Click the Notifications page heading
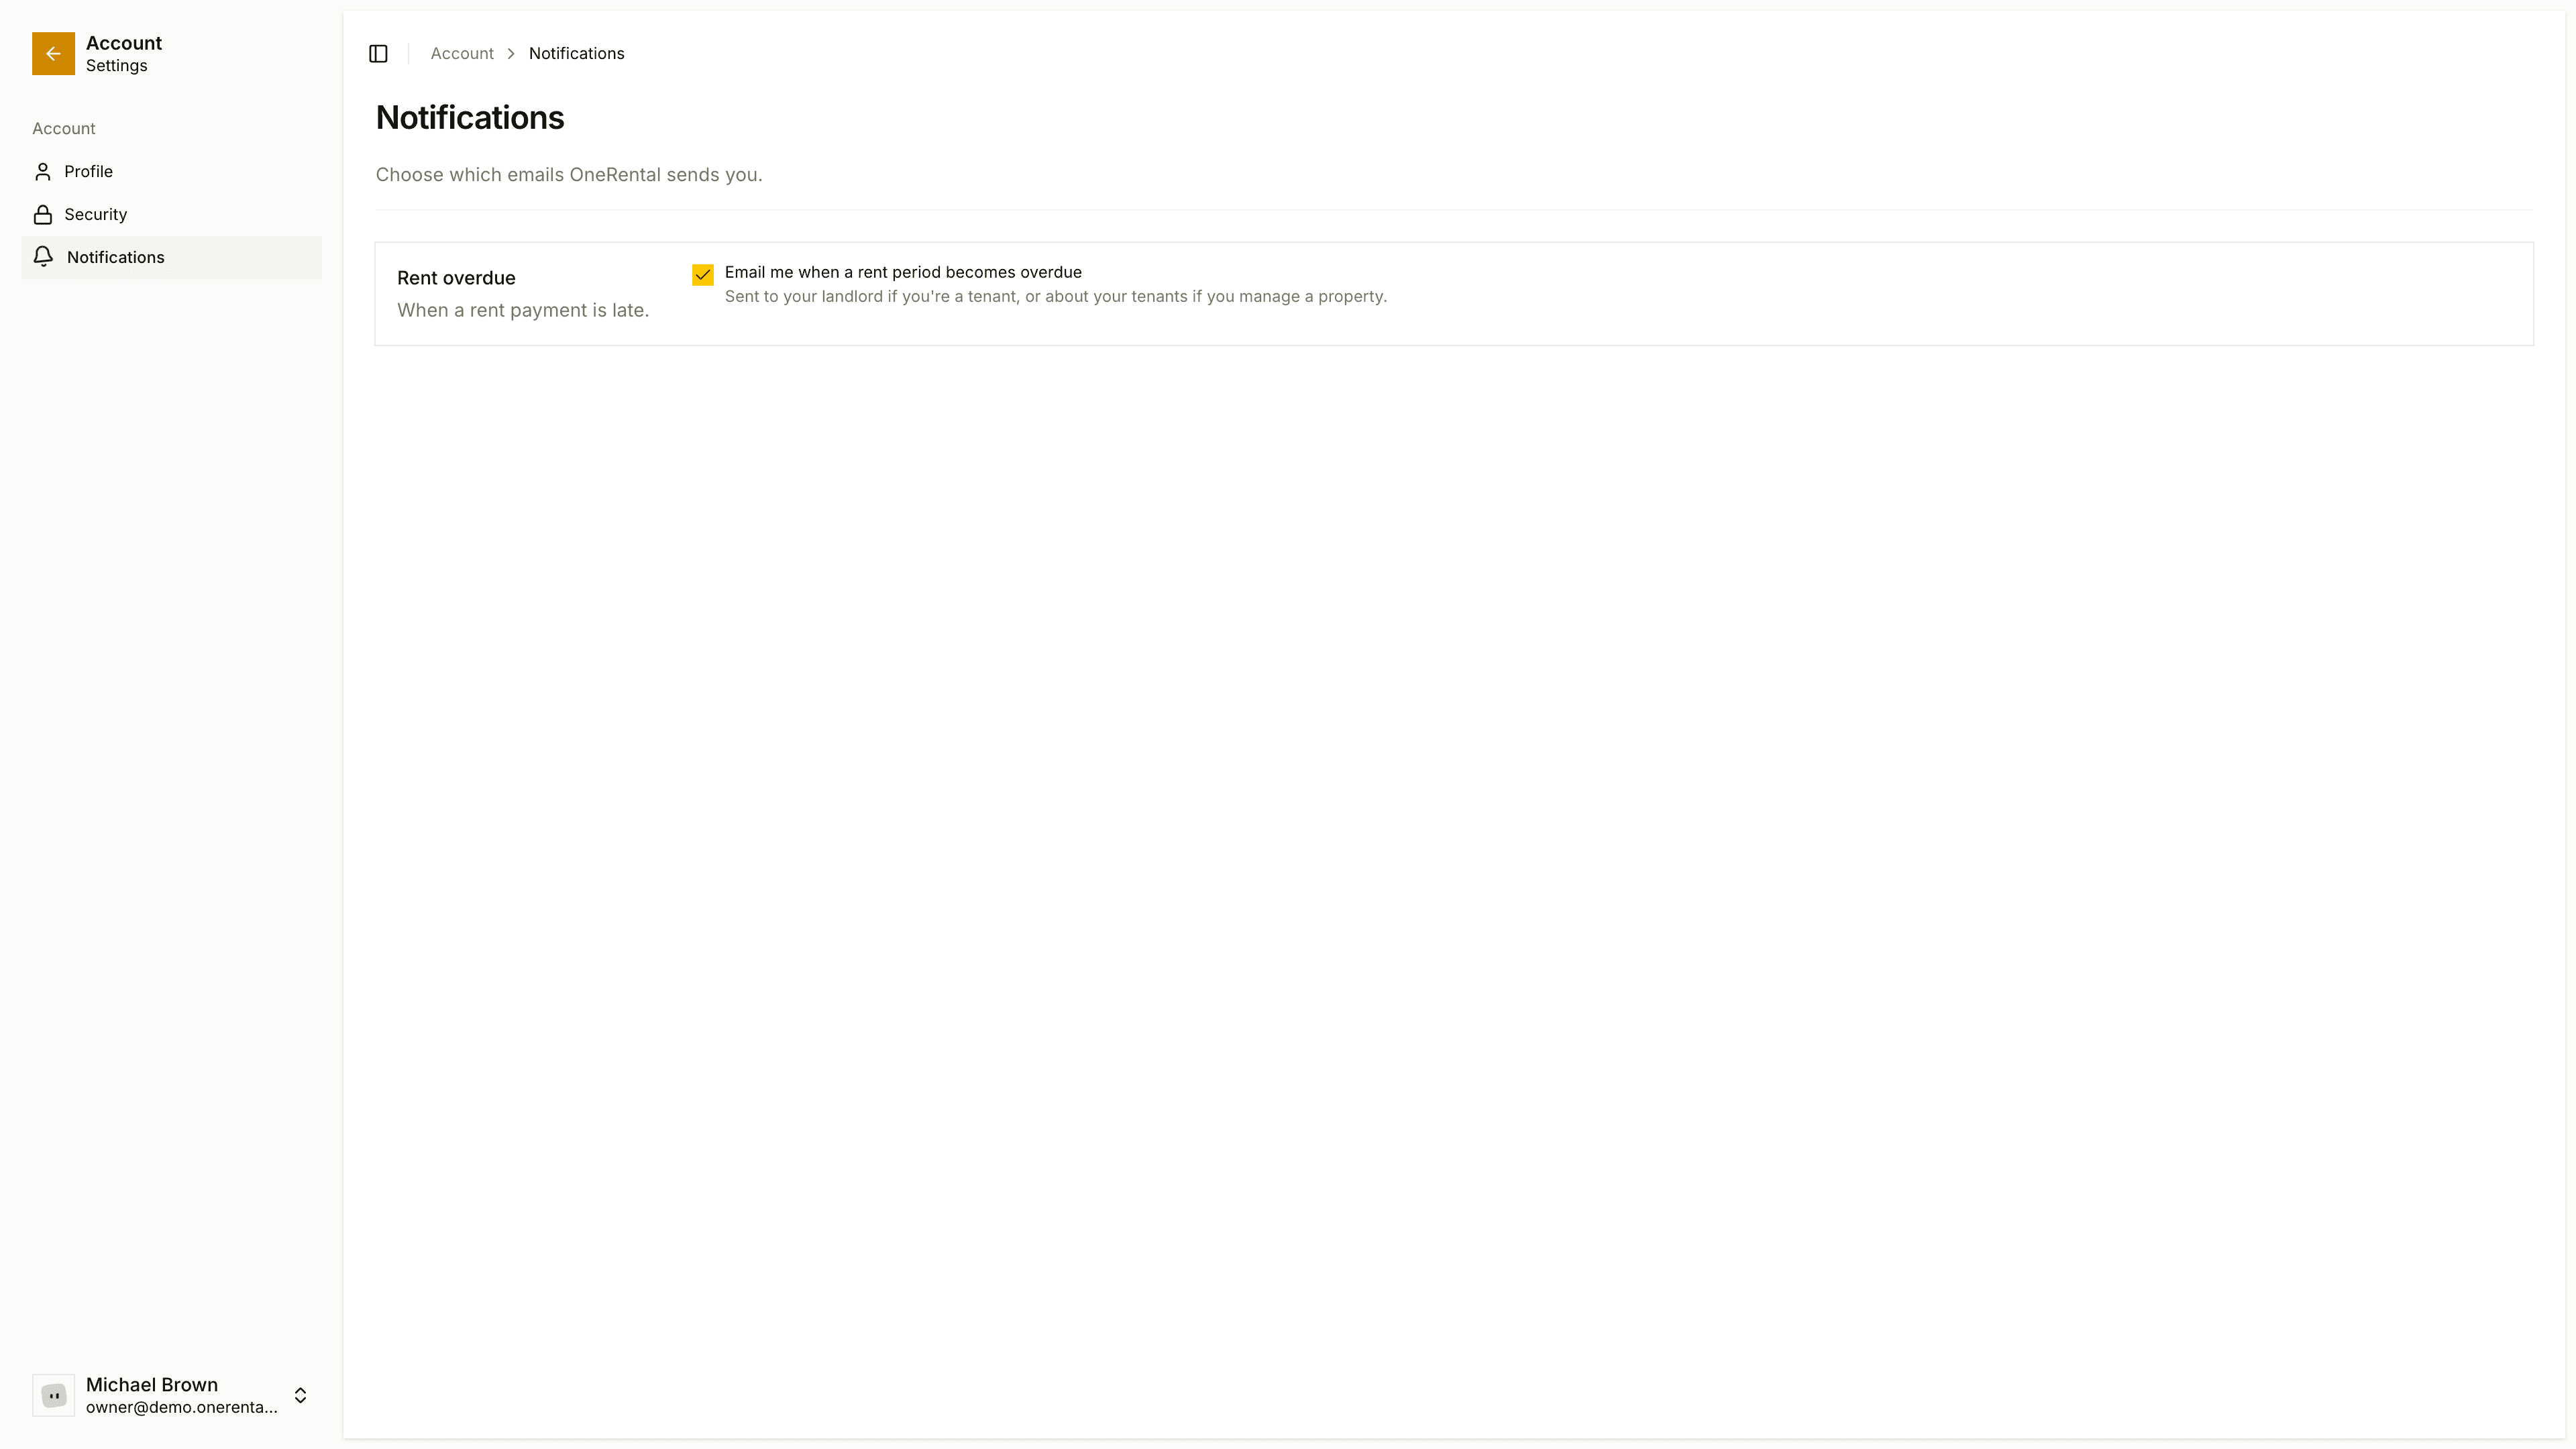Viewport: 2576px width, 1449px height. (x=470, y=118)
